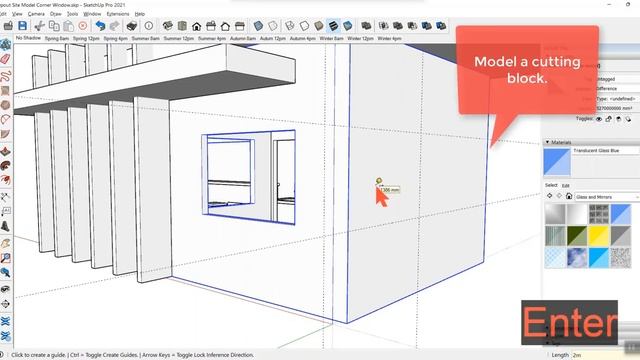
Task: Click the Translucent Glass Blue name field
Action: tap(606, 151)
